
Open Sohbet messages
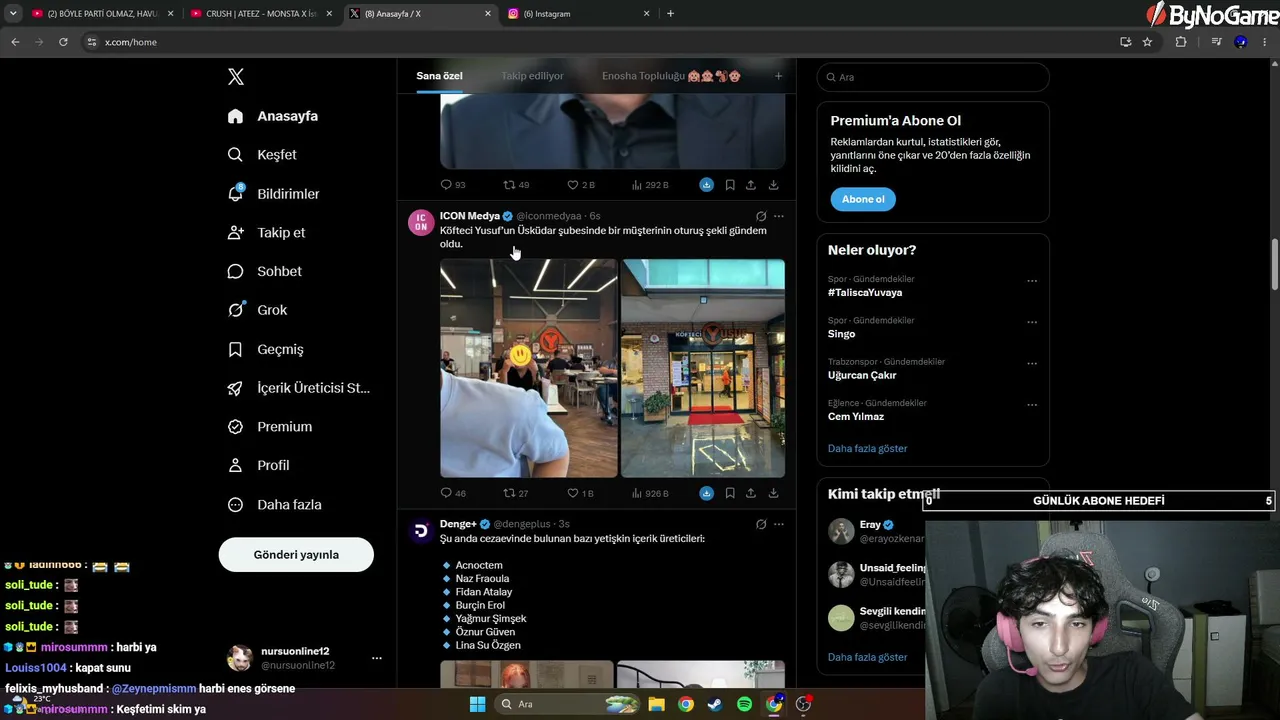(x=264, y=271)
